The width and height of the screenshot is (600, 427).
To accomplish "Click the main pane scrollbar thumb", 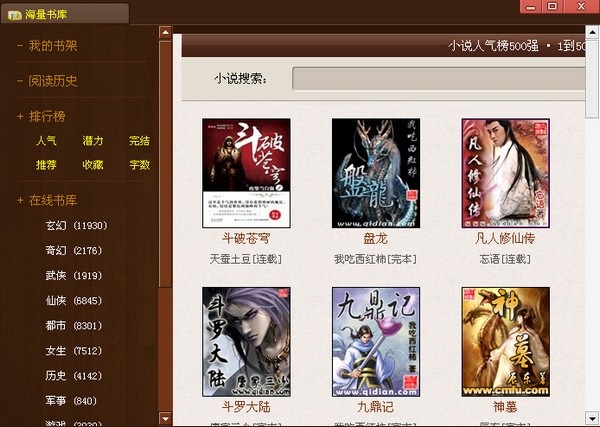I will pyautogui.click(x=592, y=79).
